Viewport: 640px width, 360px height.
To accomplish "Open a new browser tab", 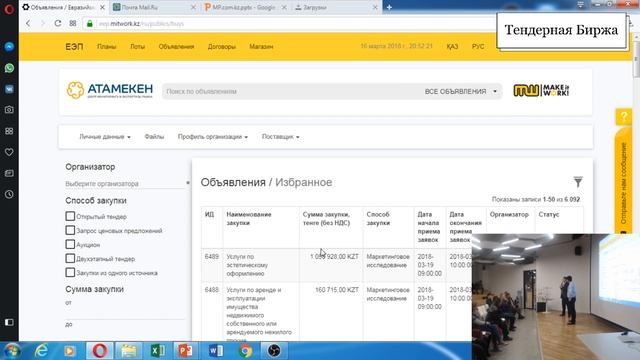I will click(x=389, y=7).
